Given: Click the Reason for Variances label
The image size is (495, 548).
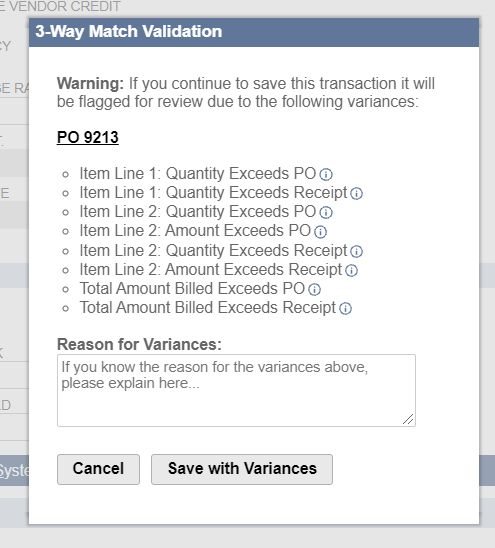Looking at the screenshot, I should pyautogui.click(x=139, y=344).
